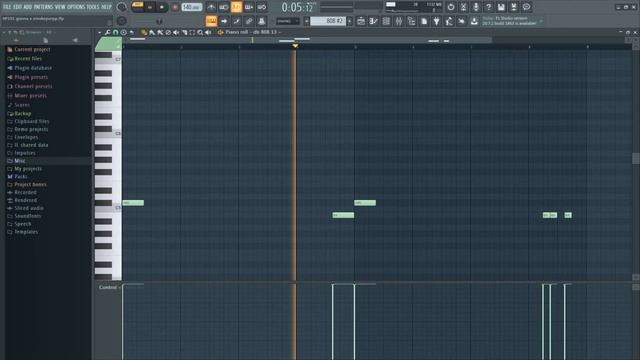
Task: Select the Slice tool in piano roll
Action: (184, 32)
